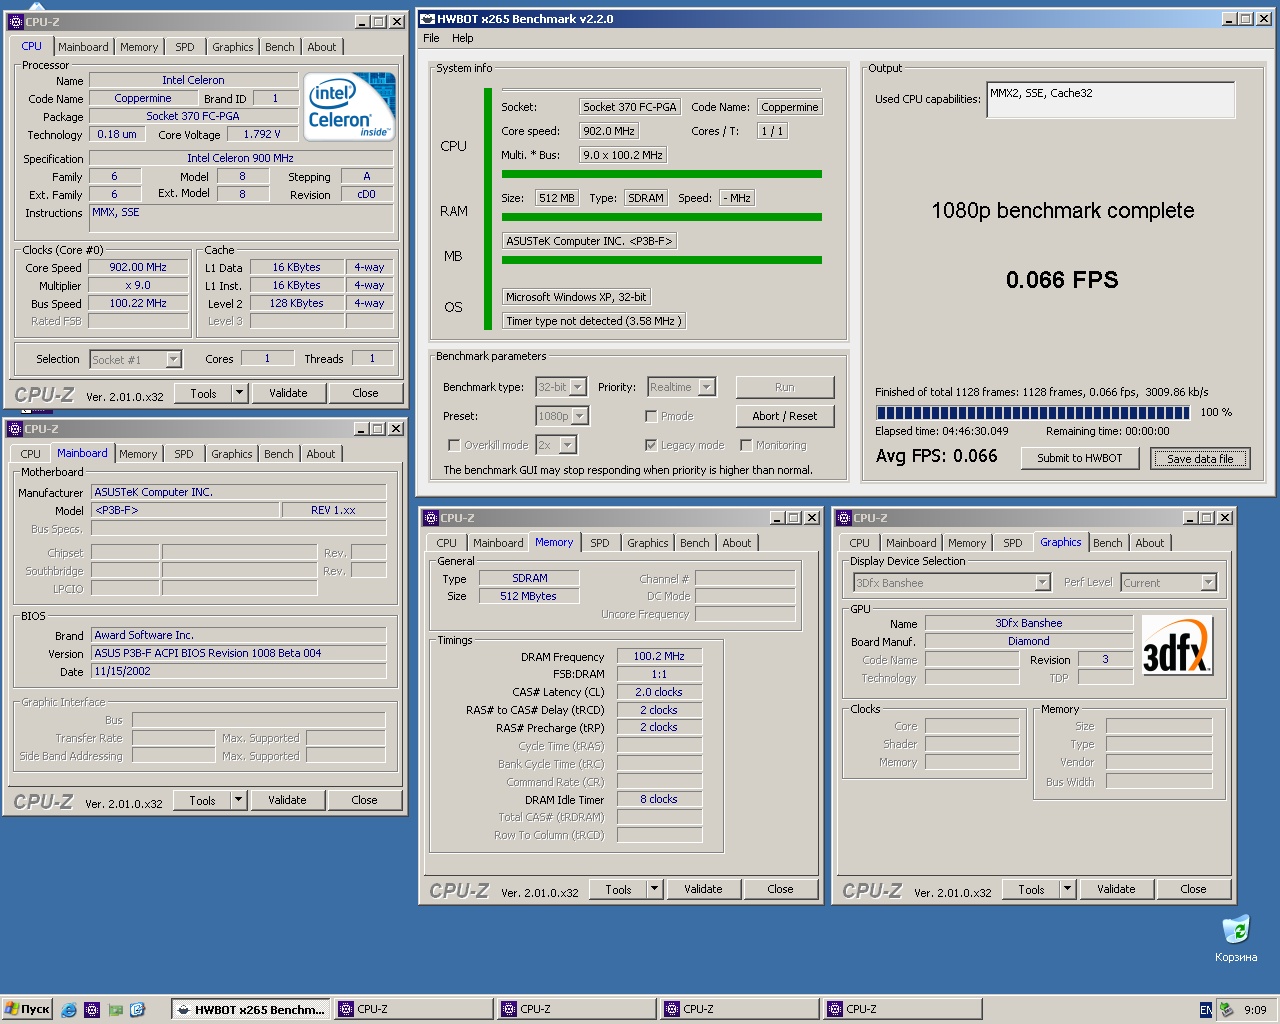Expand Tools arrow in Memory window
Screen dimensions: 1280x1024
[654, 889]
